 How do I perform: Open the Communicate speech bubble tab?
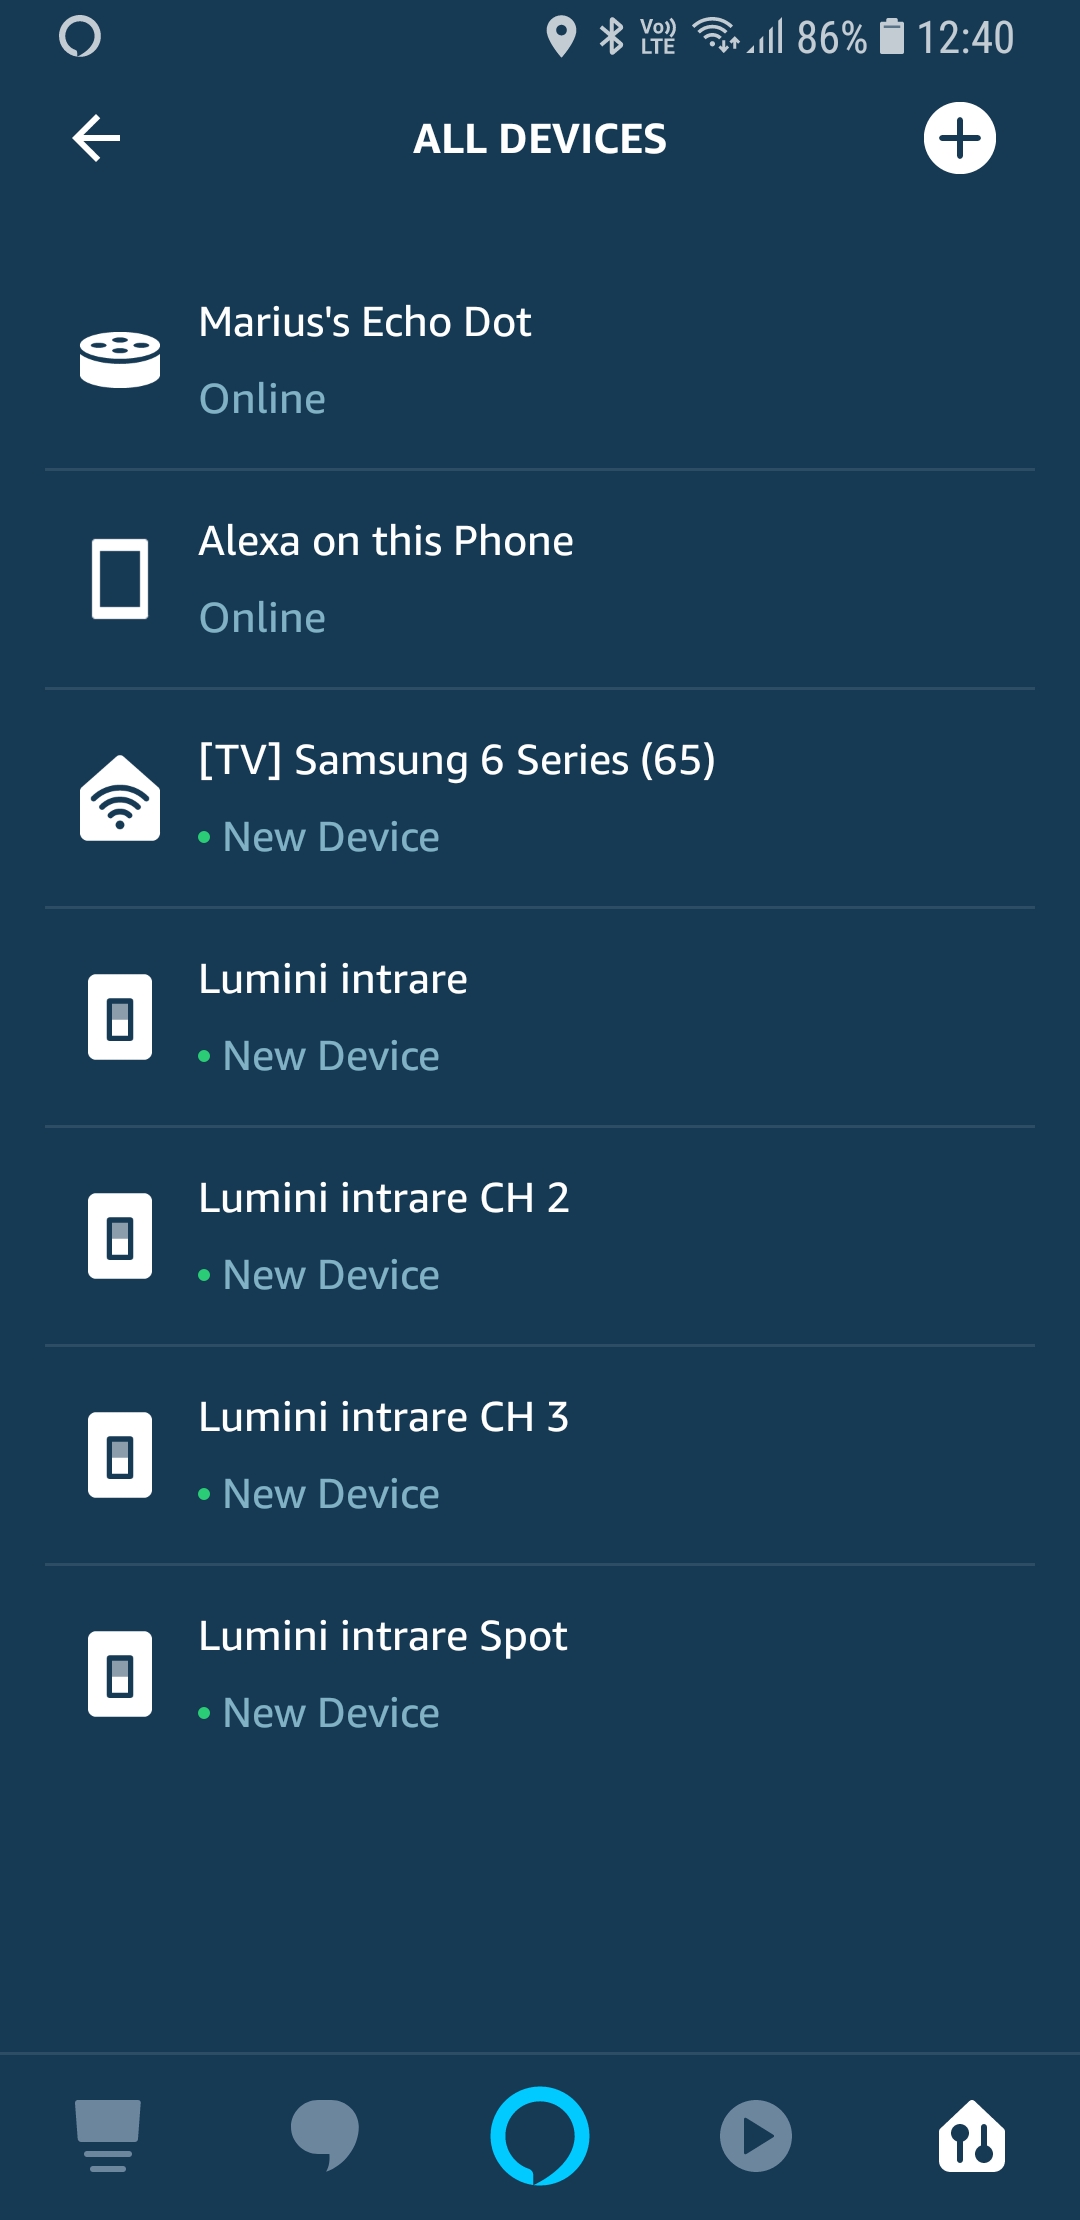pyautogui.click(x=324, y=2136)
